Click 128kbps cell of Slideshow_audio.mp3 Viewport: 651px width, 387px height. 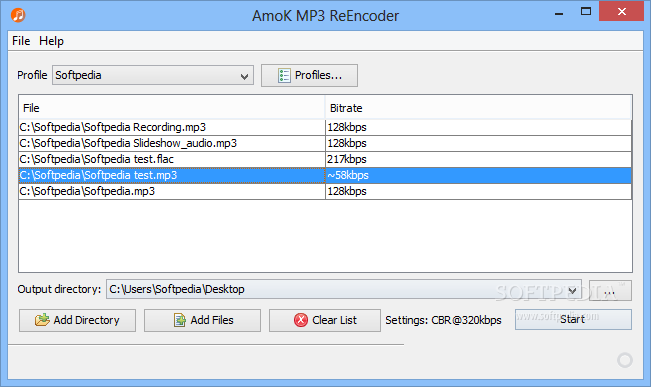click(x=478, y=143)
